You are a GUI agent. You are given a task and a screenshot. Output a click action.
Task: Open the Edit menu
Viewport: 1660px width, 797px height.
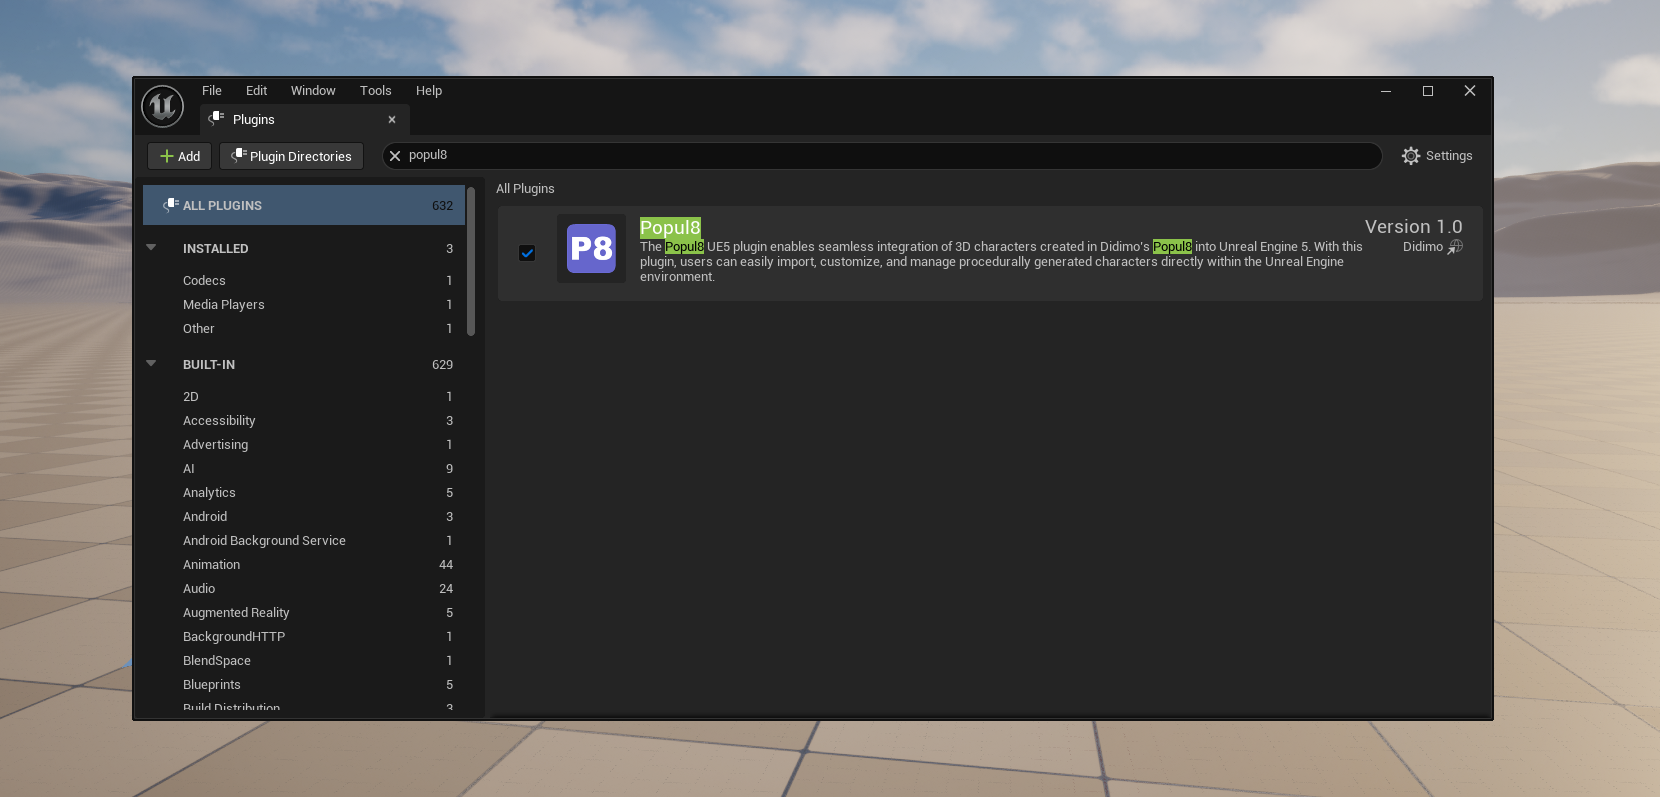[x=257, y=91]
